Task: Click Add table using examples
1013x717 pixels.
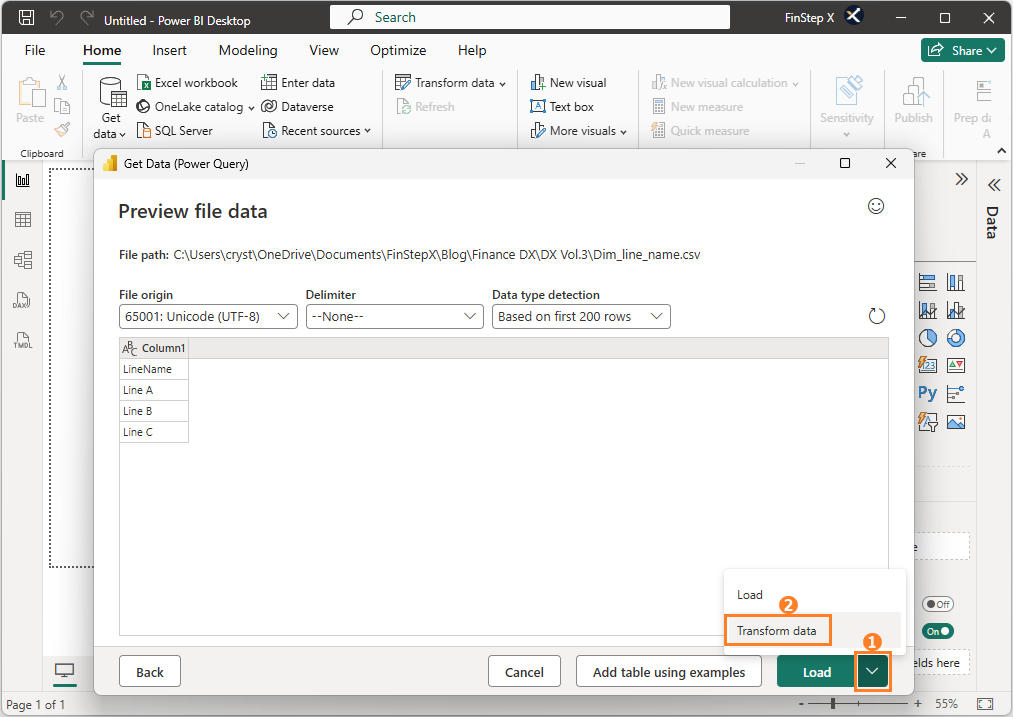Action: (x=669, y=672)
